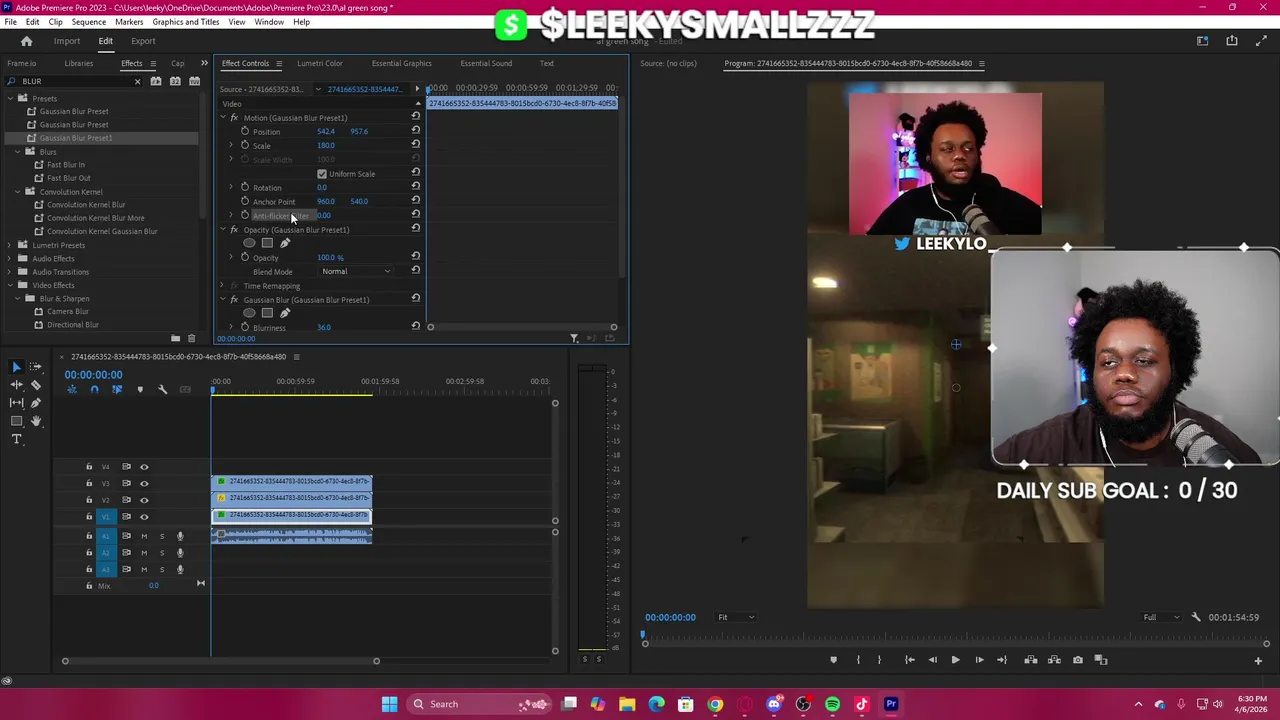Viewport: 1280px width, 720px height.
Task: Create ellipse mask under Opacity effect
Action: tap(249, 243)
